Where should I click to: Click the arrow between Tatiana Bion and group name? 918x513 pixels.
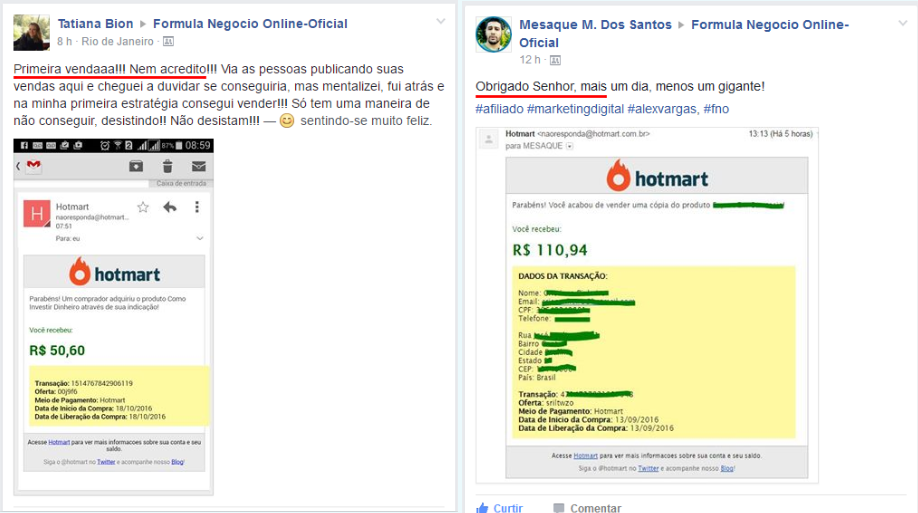[x=143, y=24]
